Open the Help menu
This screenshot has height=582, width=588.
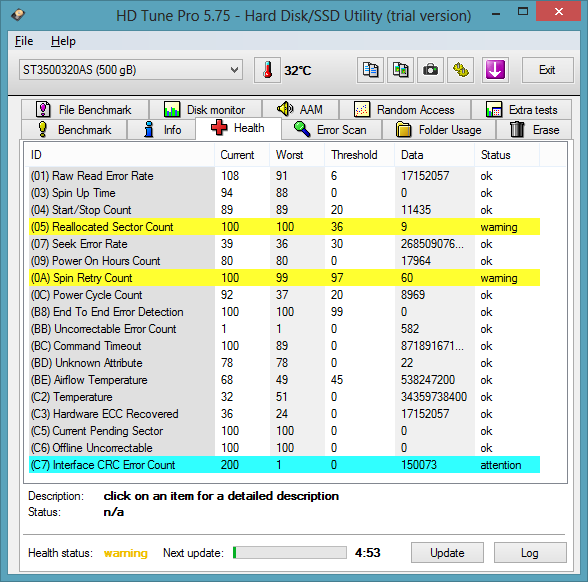pos(63,41)
